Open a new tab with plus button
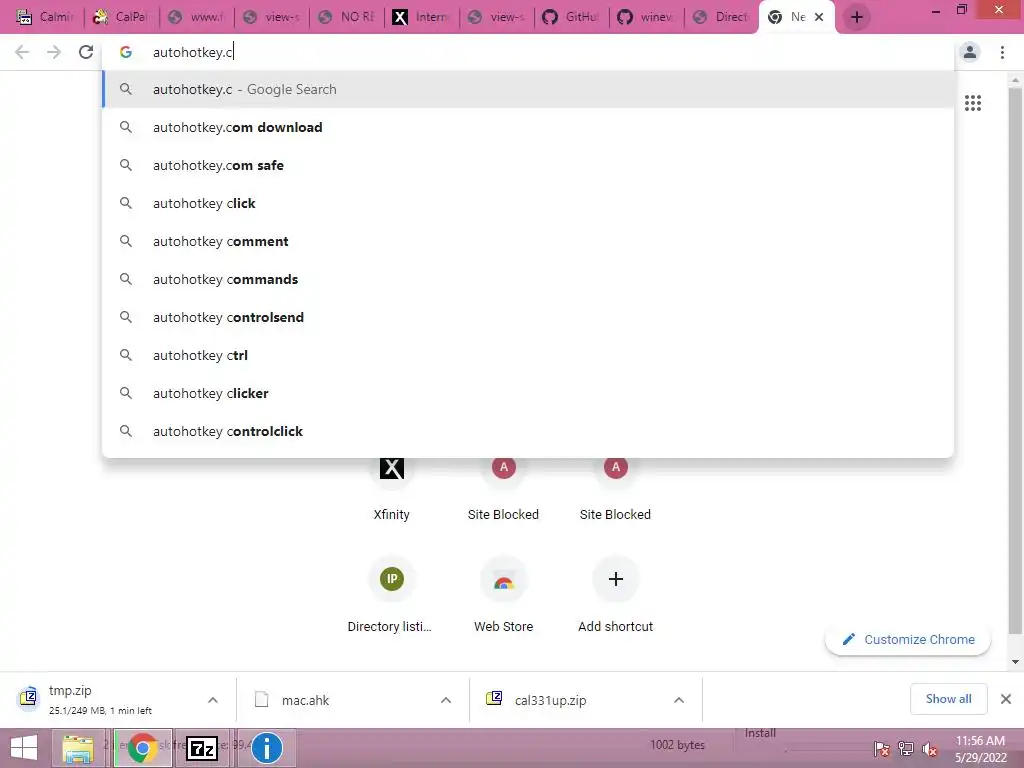The height and width of the screenshot is (768, 1024). coord(857,17)
